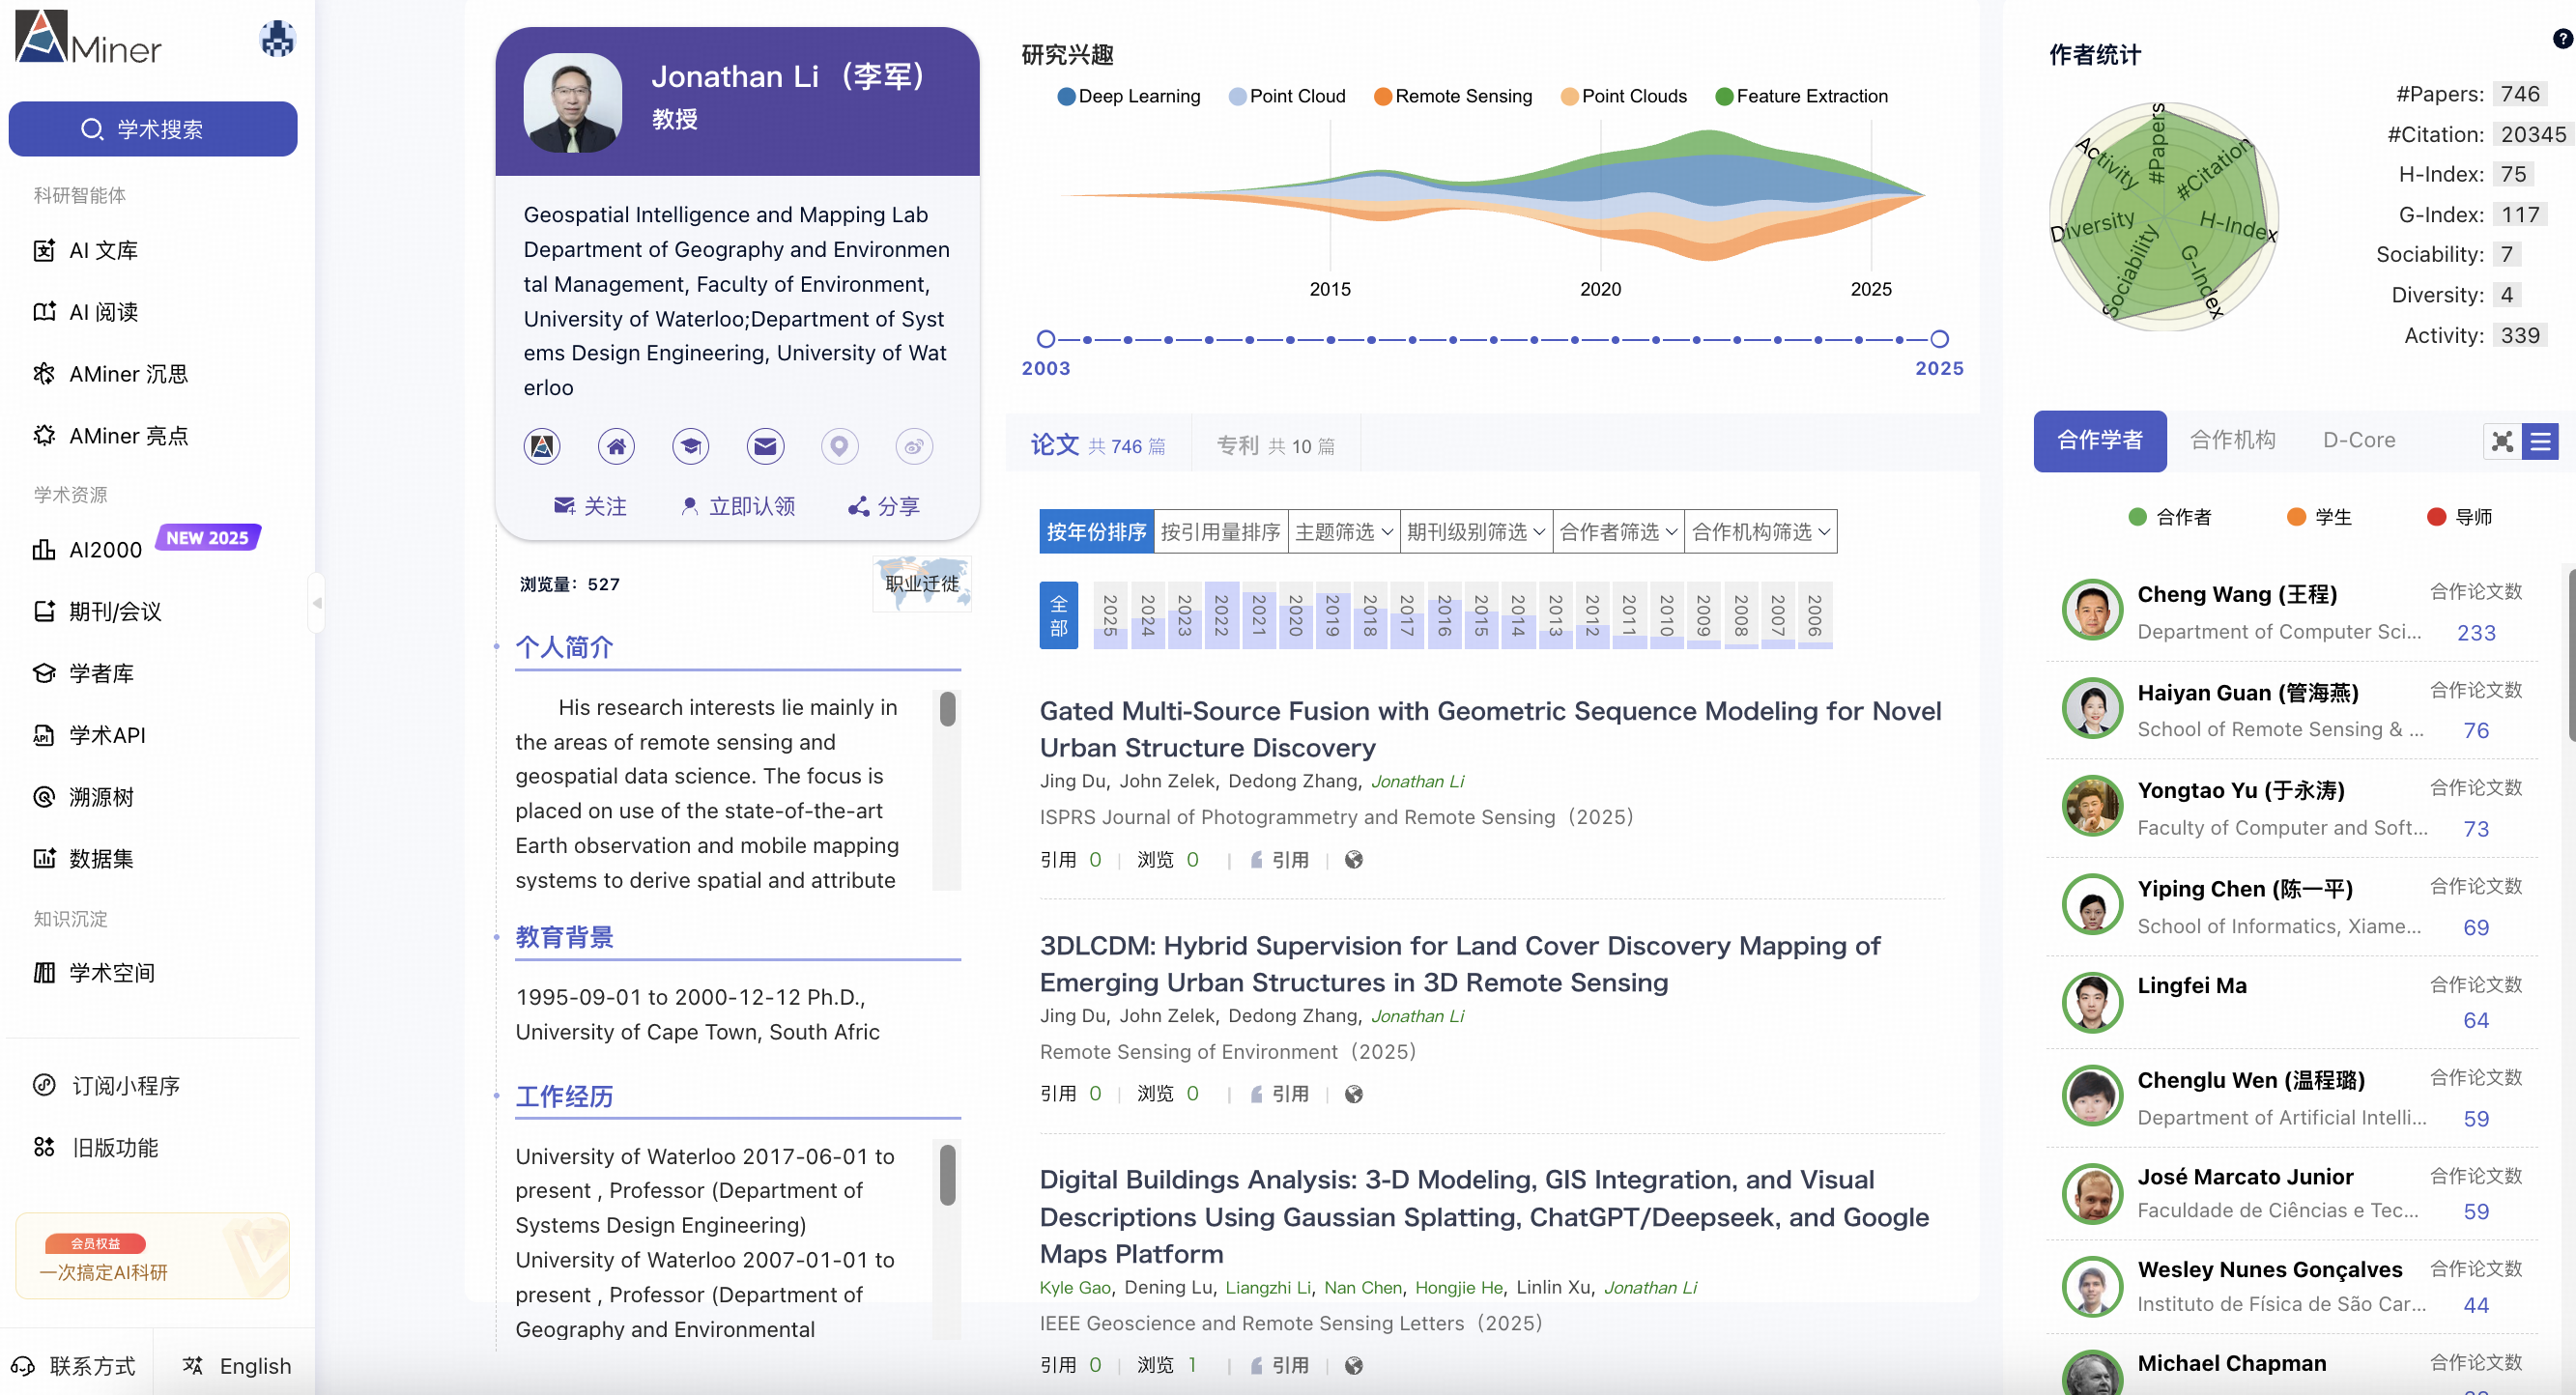Click globe icon under first paper

tap(1353, 859)
